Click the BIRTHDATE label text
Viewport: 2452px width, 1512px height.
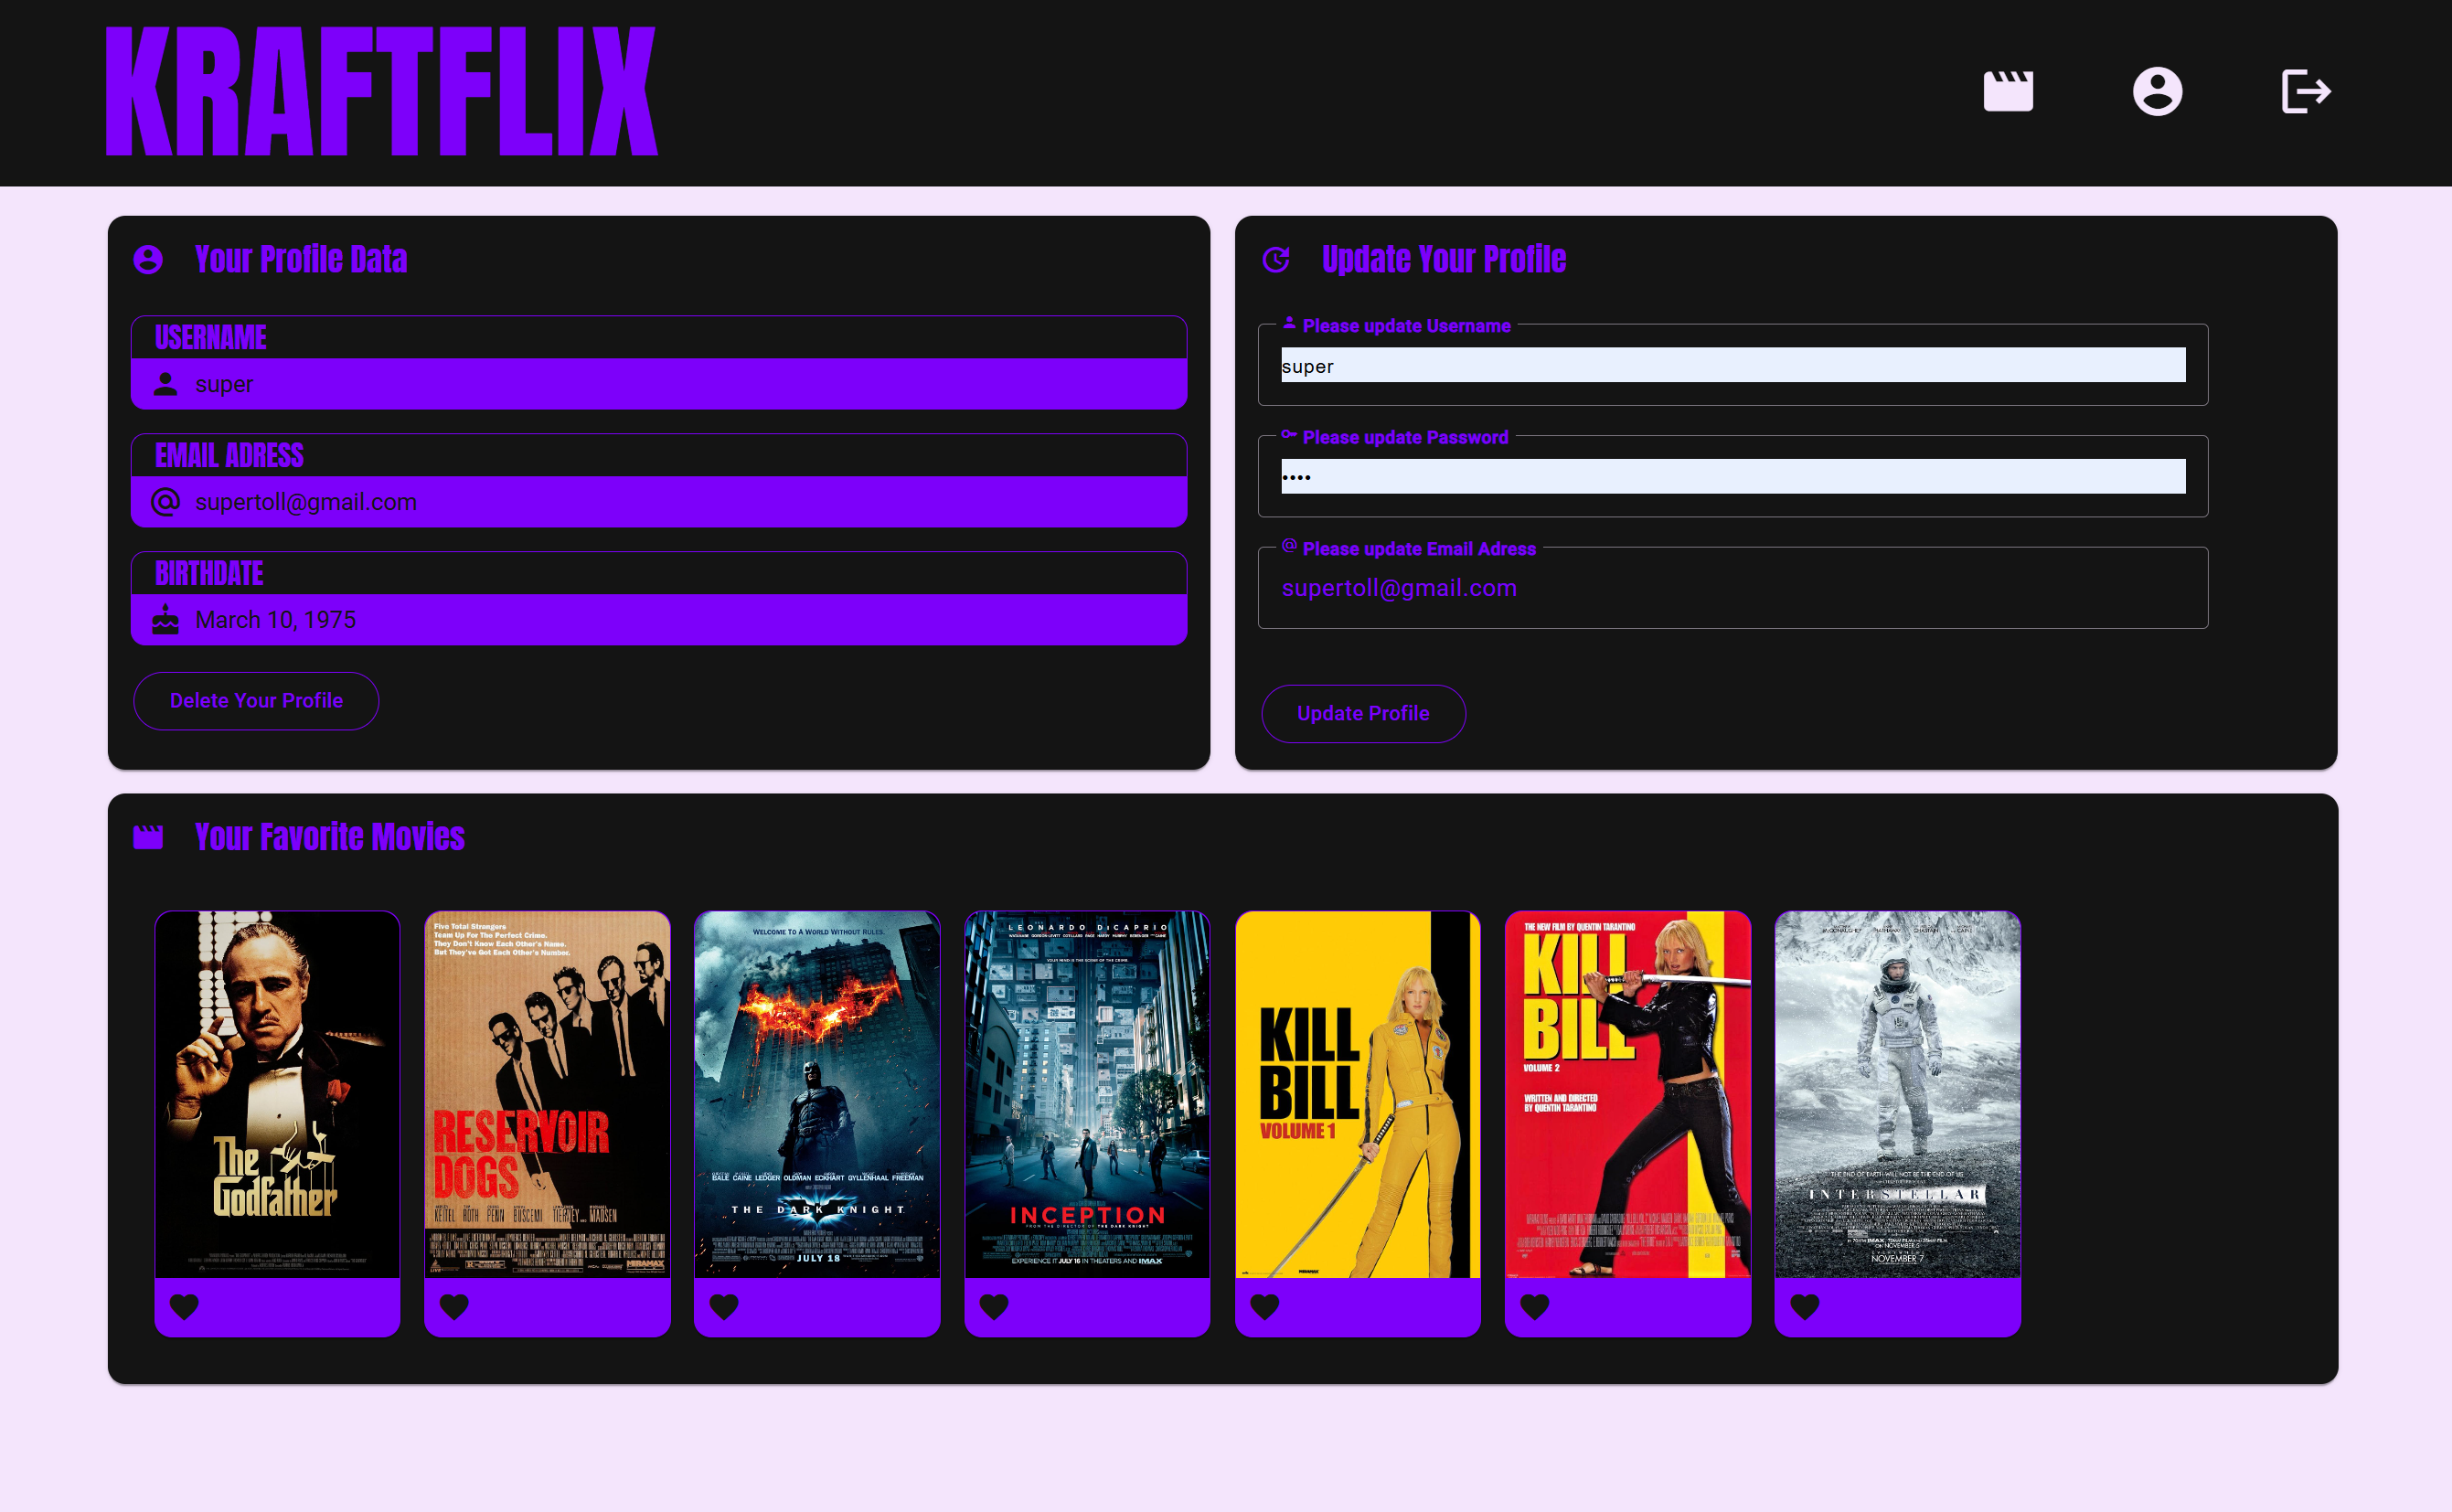pos(209,574)
